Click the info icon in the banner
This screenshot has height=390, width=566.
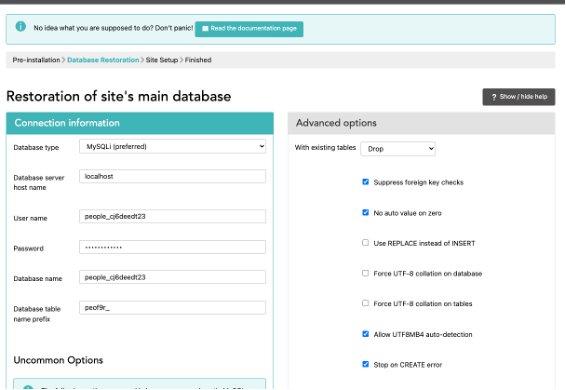(x=21, y=26)
